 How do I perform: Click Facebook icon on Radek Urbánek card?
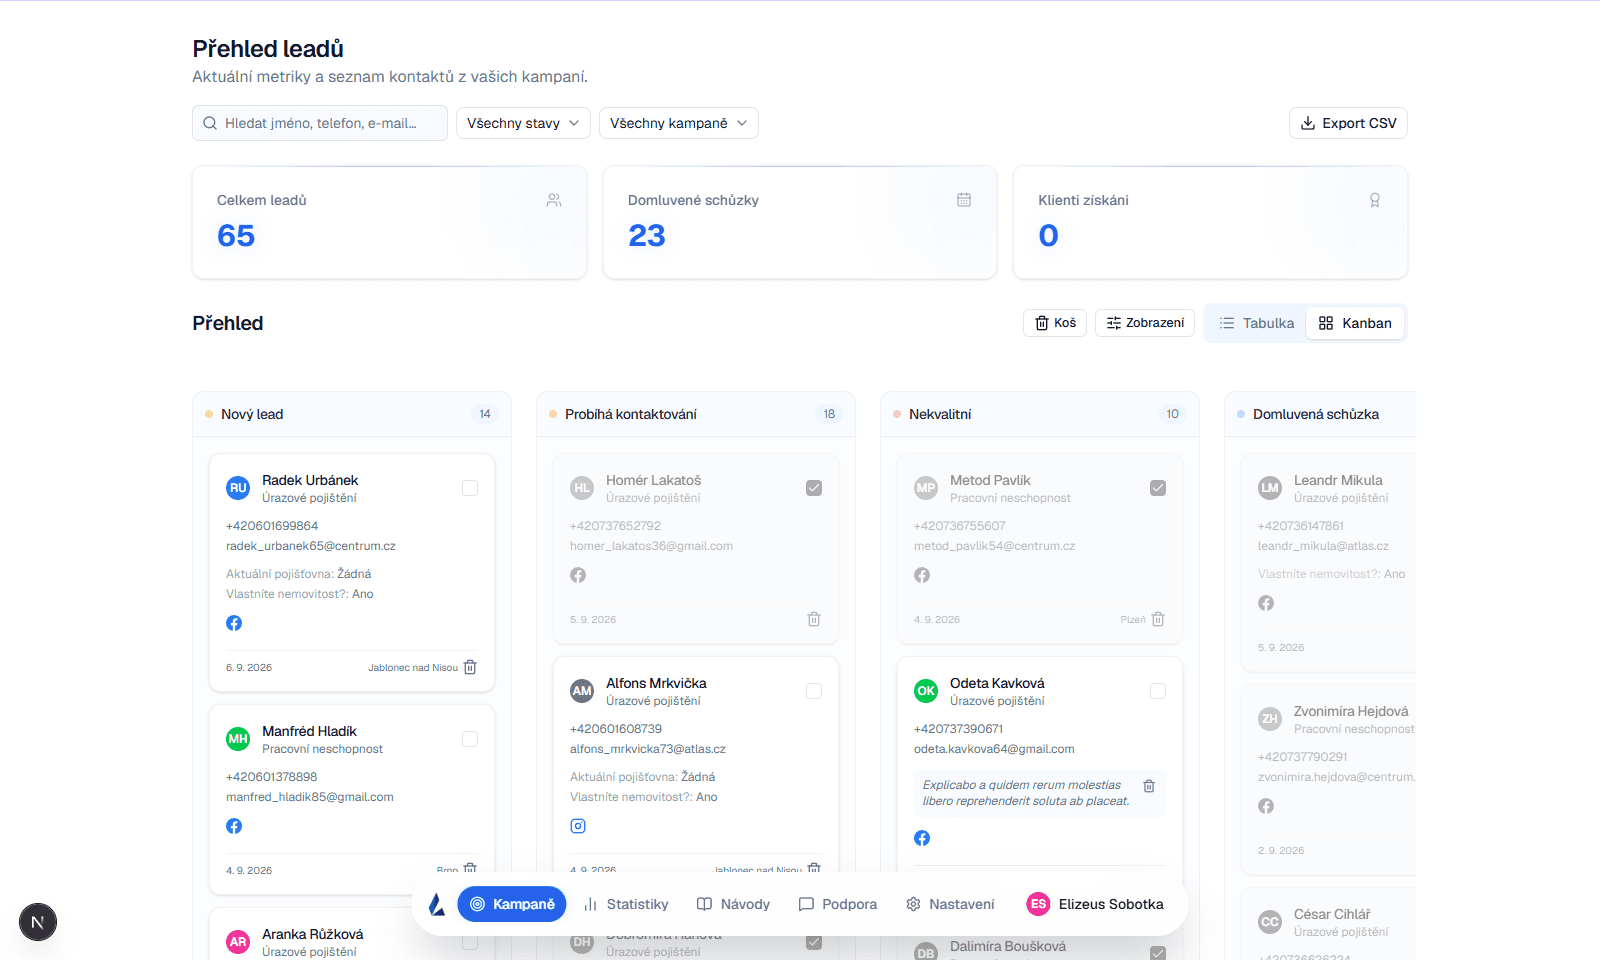(234, 623)
